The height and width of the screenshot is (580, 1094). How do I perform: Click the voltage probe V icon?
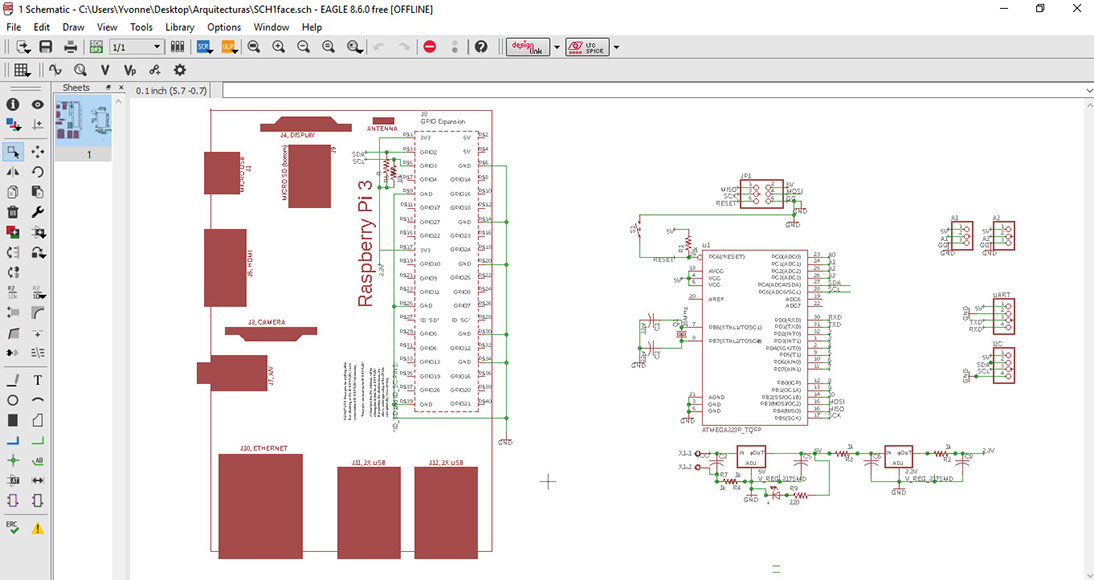pyautogui.click(x=105, y=70)
